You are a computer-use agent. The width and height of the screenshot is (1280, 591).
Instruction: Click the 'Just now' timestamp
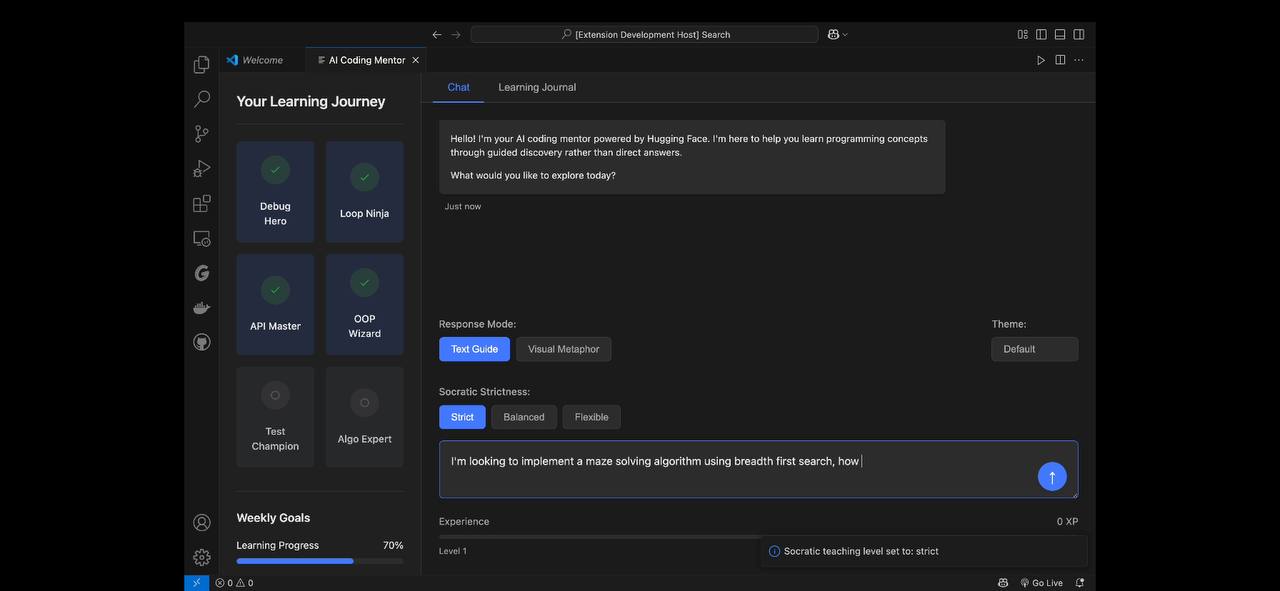tap(463, 206)
